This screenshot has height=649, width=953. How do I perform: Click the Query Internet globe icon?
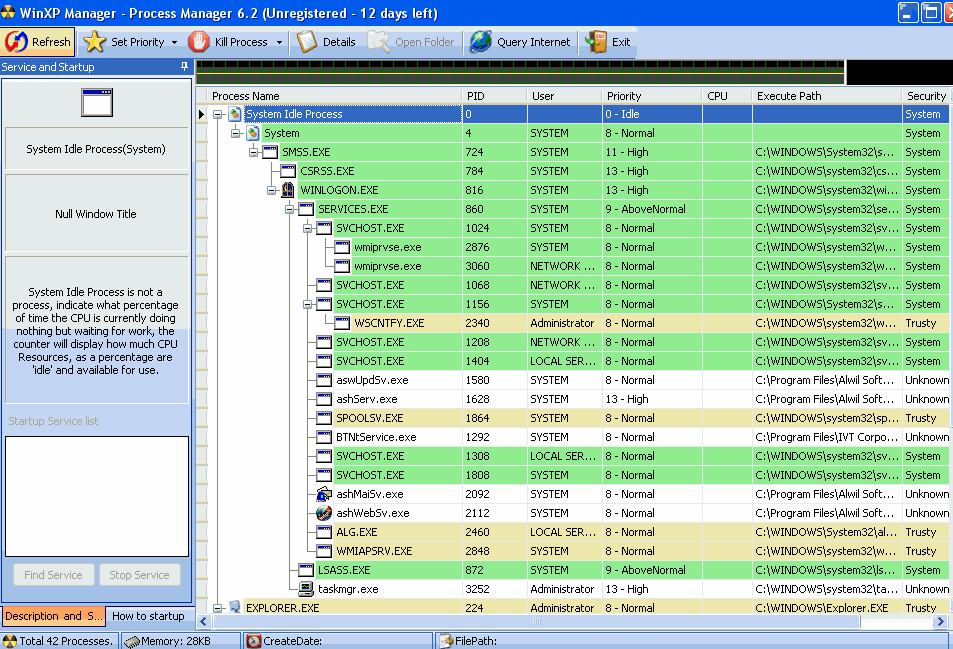tap(481, 42)
